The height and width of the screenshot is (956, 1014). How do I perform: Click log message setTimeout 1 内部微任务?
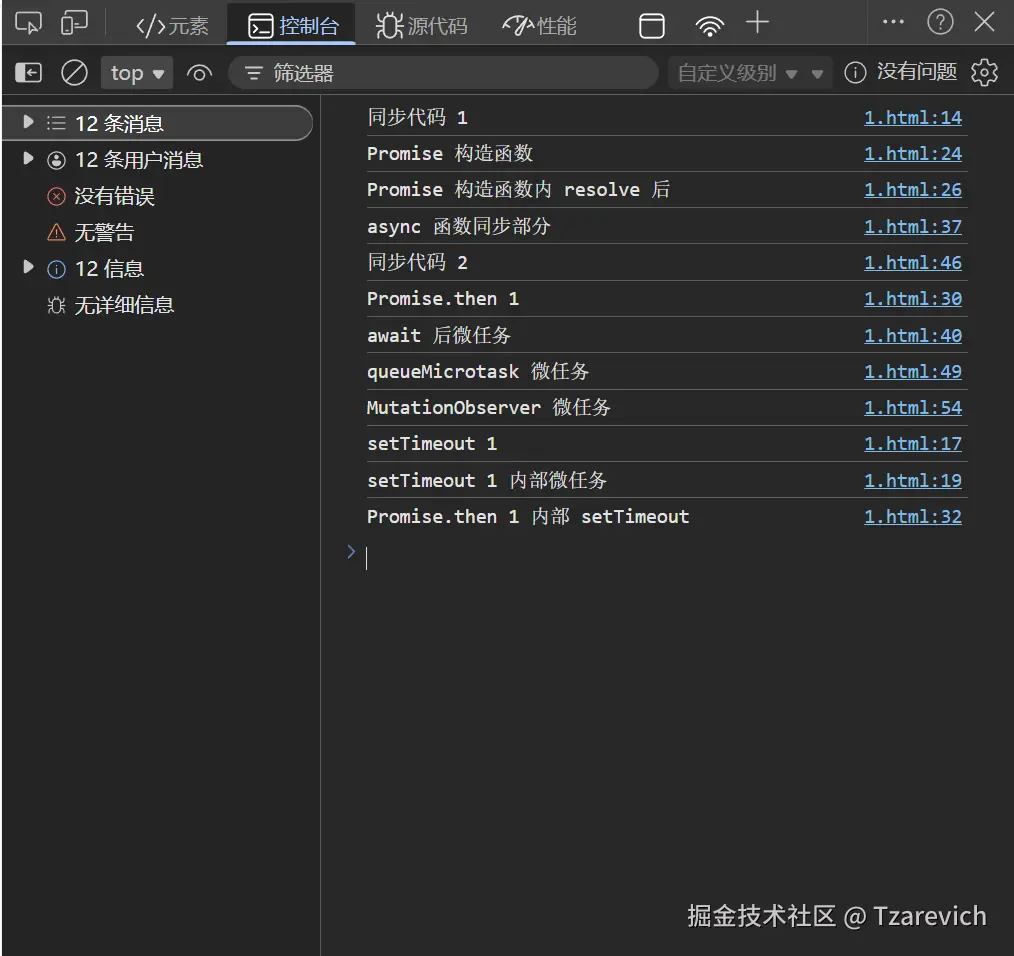(487, 481)
